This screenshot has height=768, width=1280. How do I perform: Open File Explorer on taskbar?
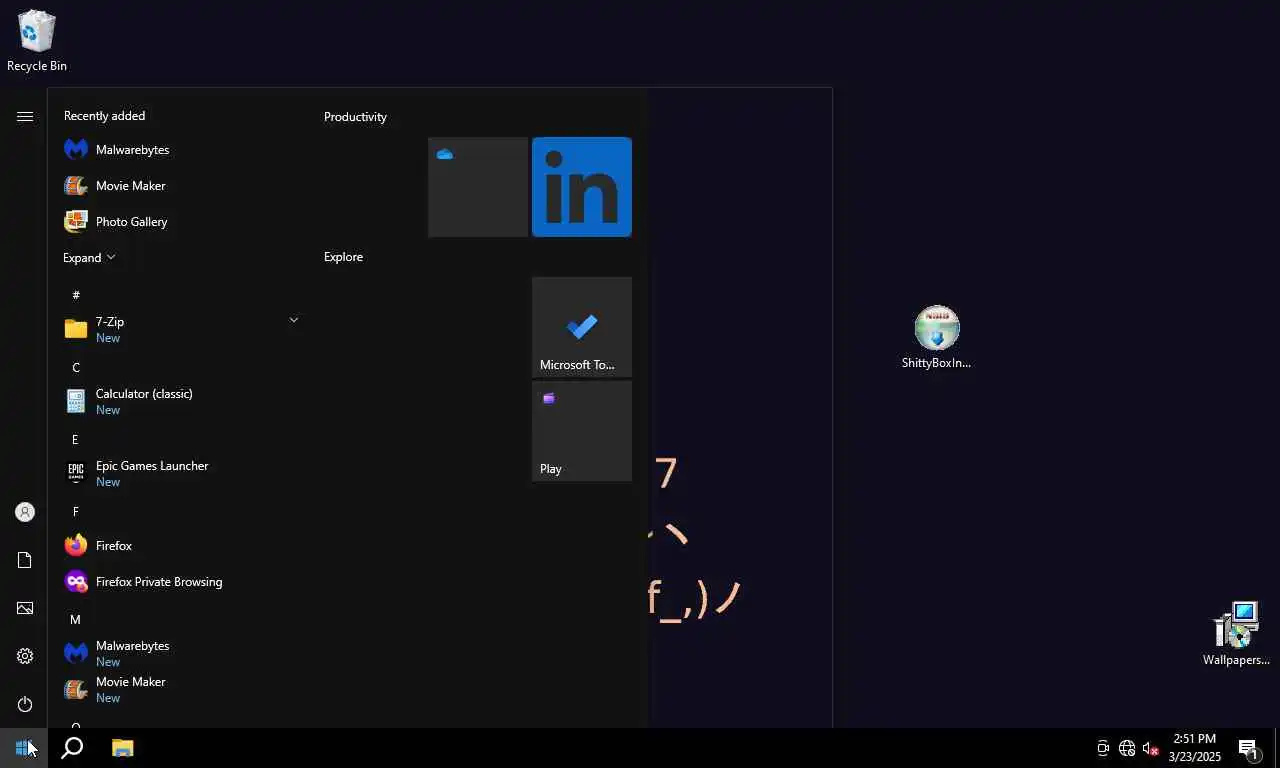tap(122, 748)
